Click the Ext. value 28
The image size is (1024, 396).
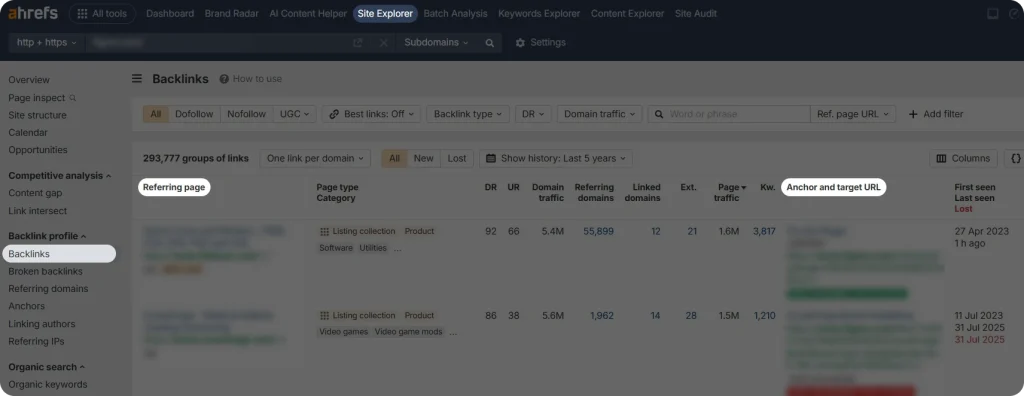[x=691, y=315]
